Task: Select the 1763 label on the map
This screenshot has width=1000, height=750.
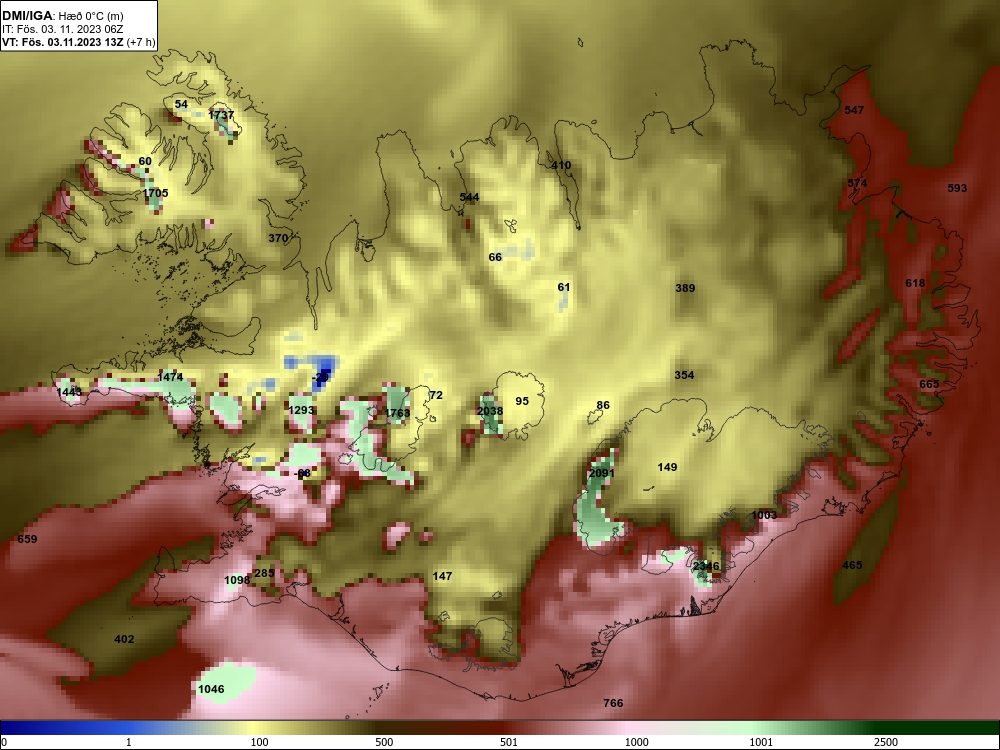Action: tap(397, 413)
